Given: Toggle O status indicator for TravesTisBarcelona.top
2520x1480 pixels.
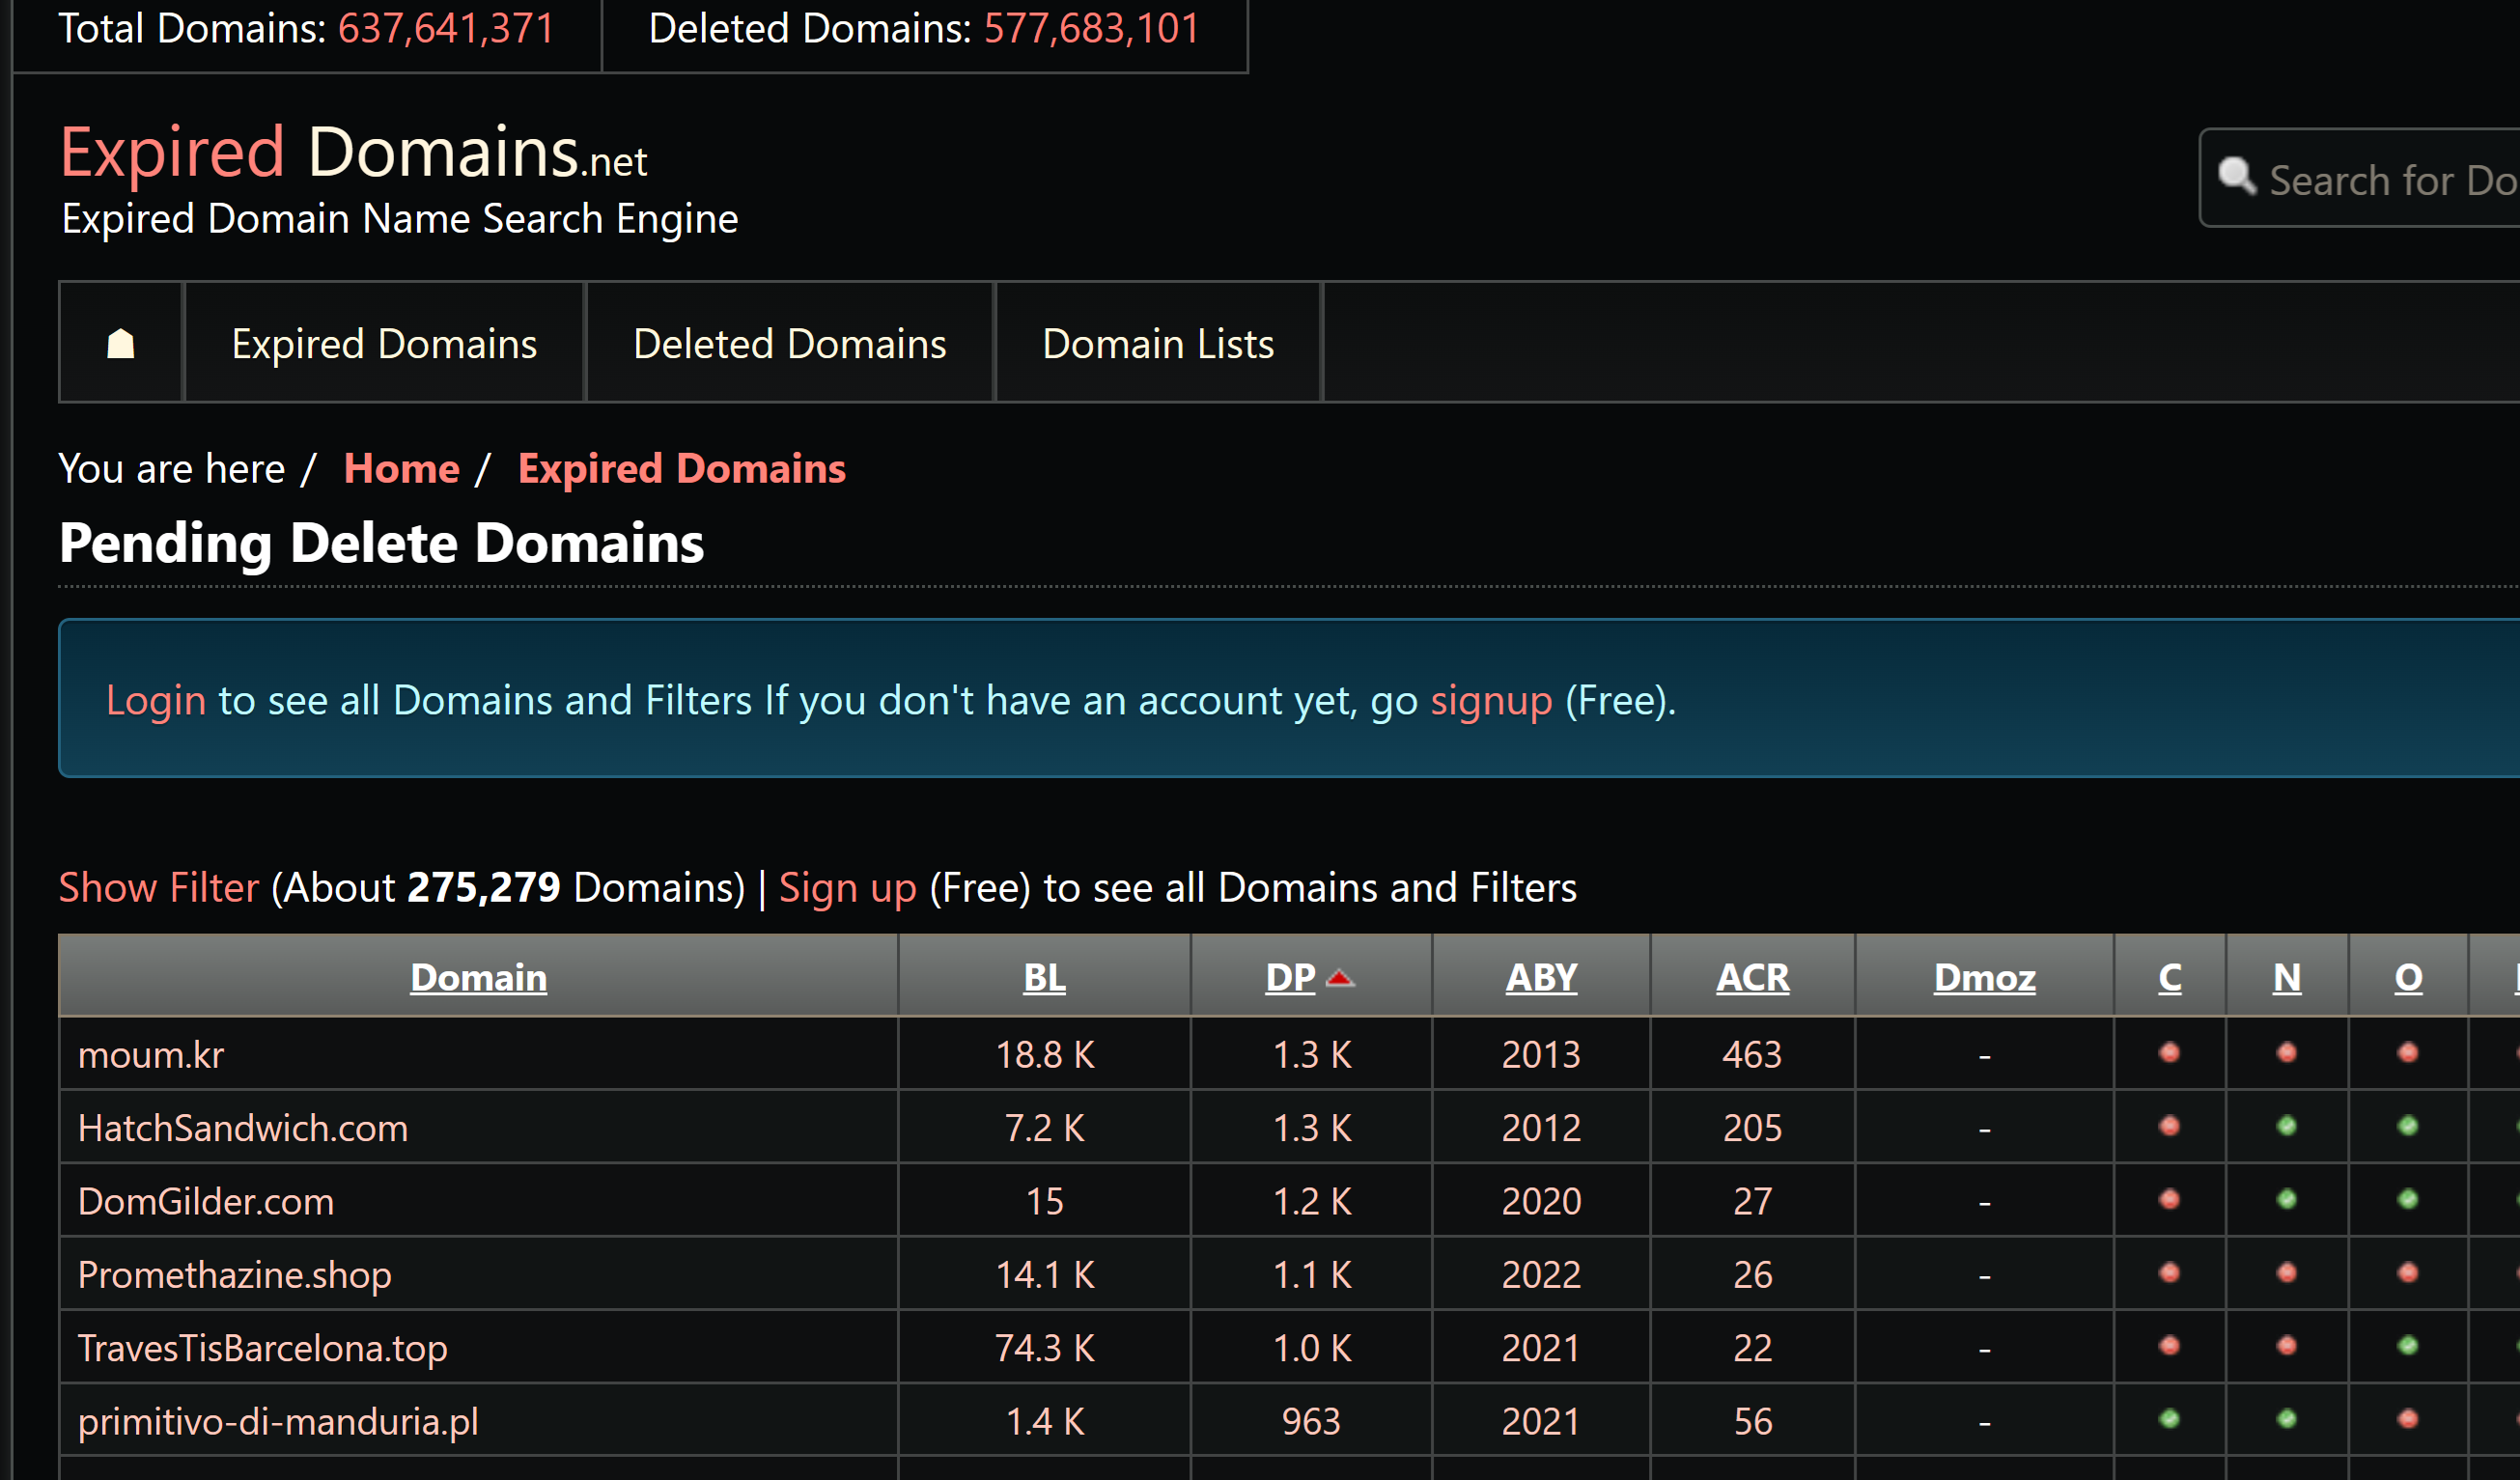Looking at the screenshot, I should (x=2404, y=1346).
